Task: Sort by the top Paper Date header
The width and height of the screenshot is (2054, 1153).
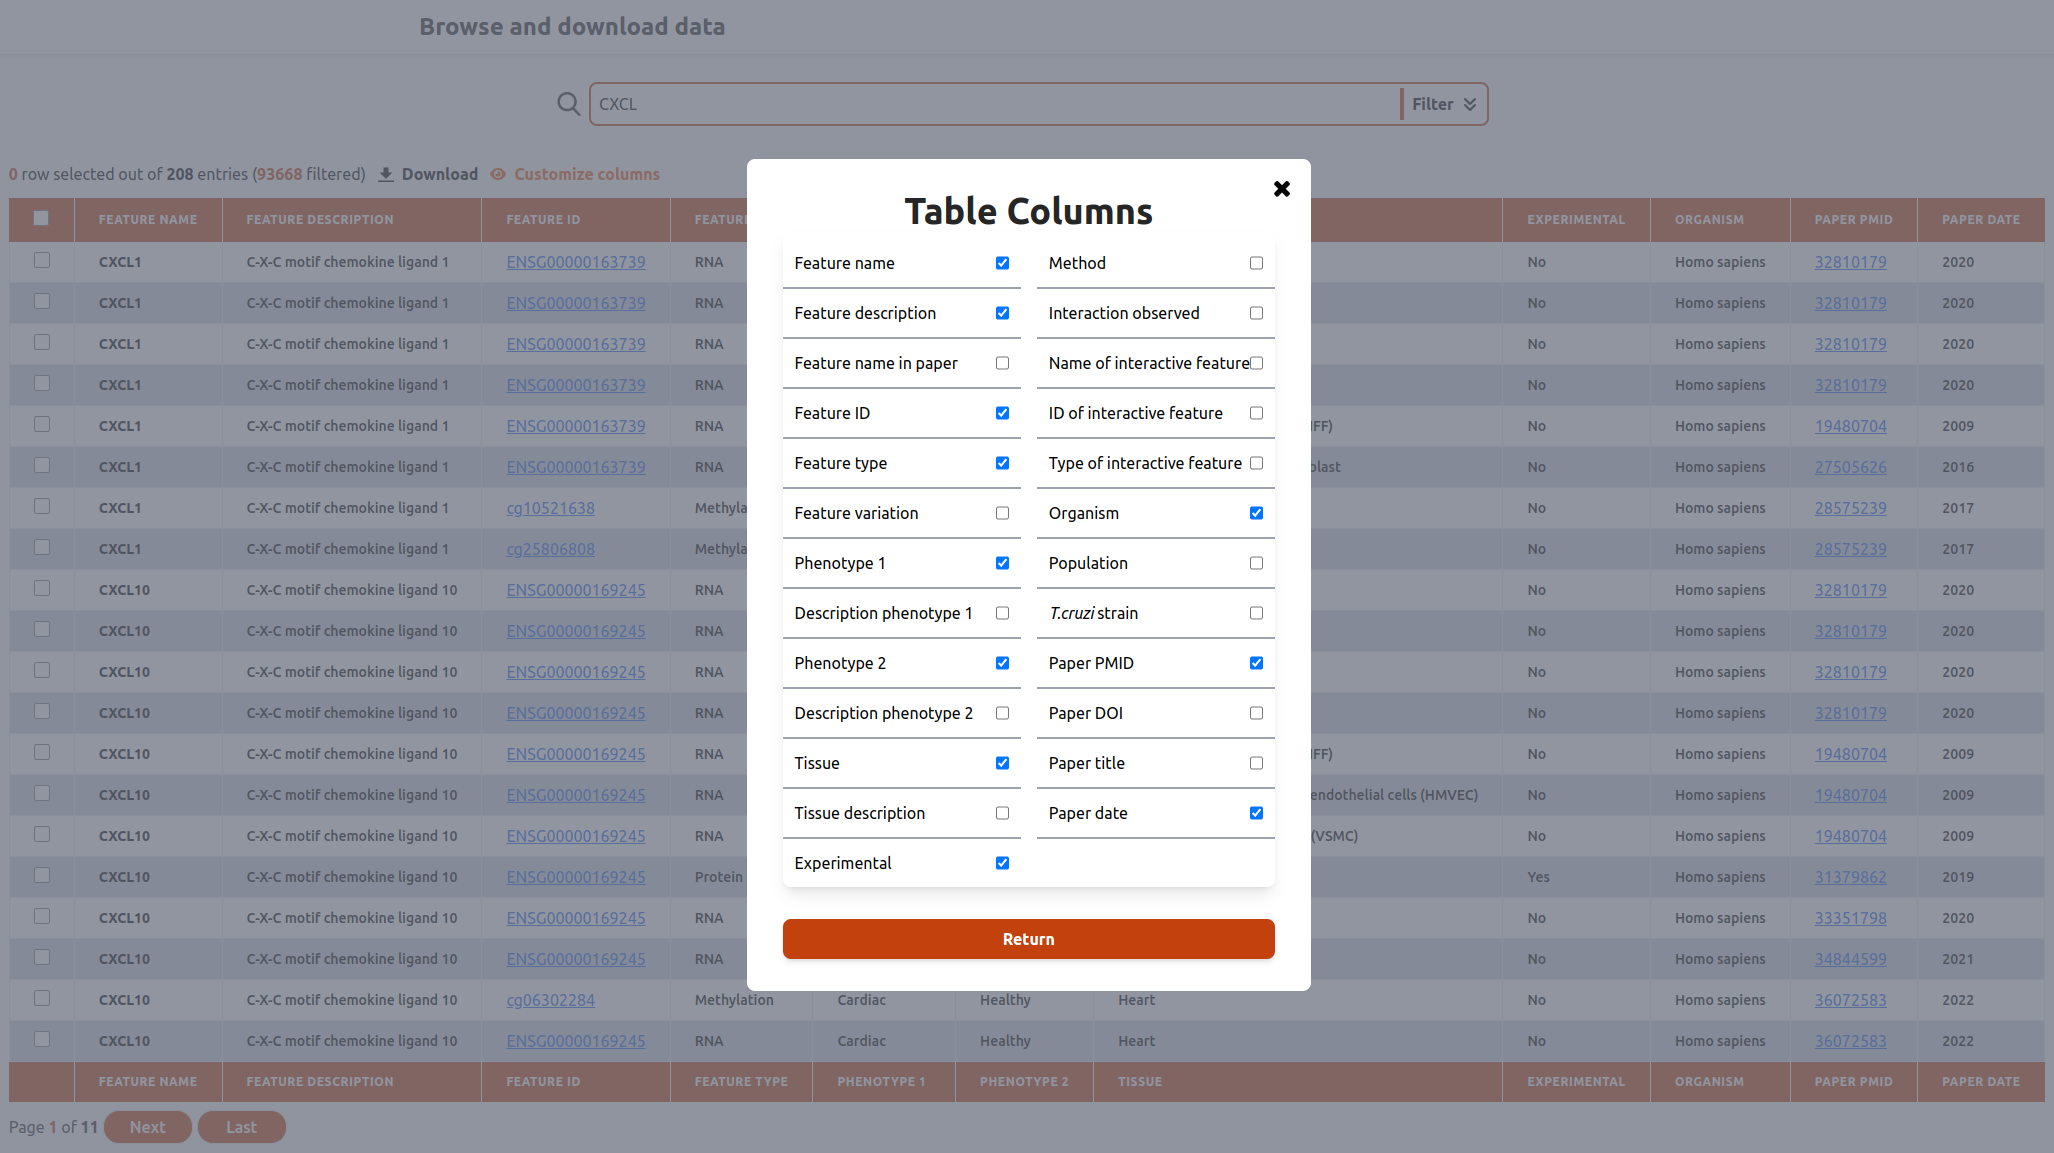Action: click(x=1980, y=219)
